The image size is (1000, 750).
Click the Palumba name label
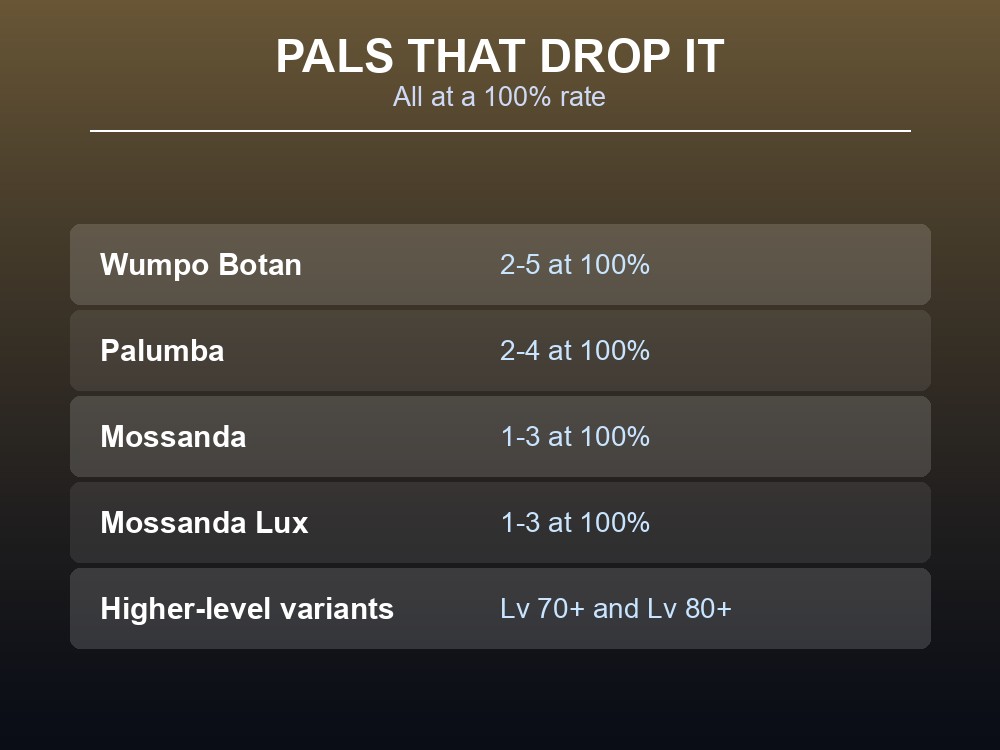click(x=162, y=351)
